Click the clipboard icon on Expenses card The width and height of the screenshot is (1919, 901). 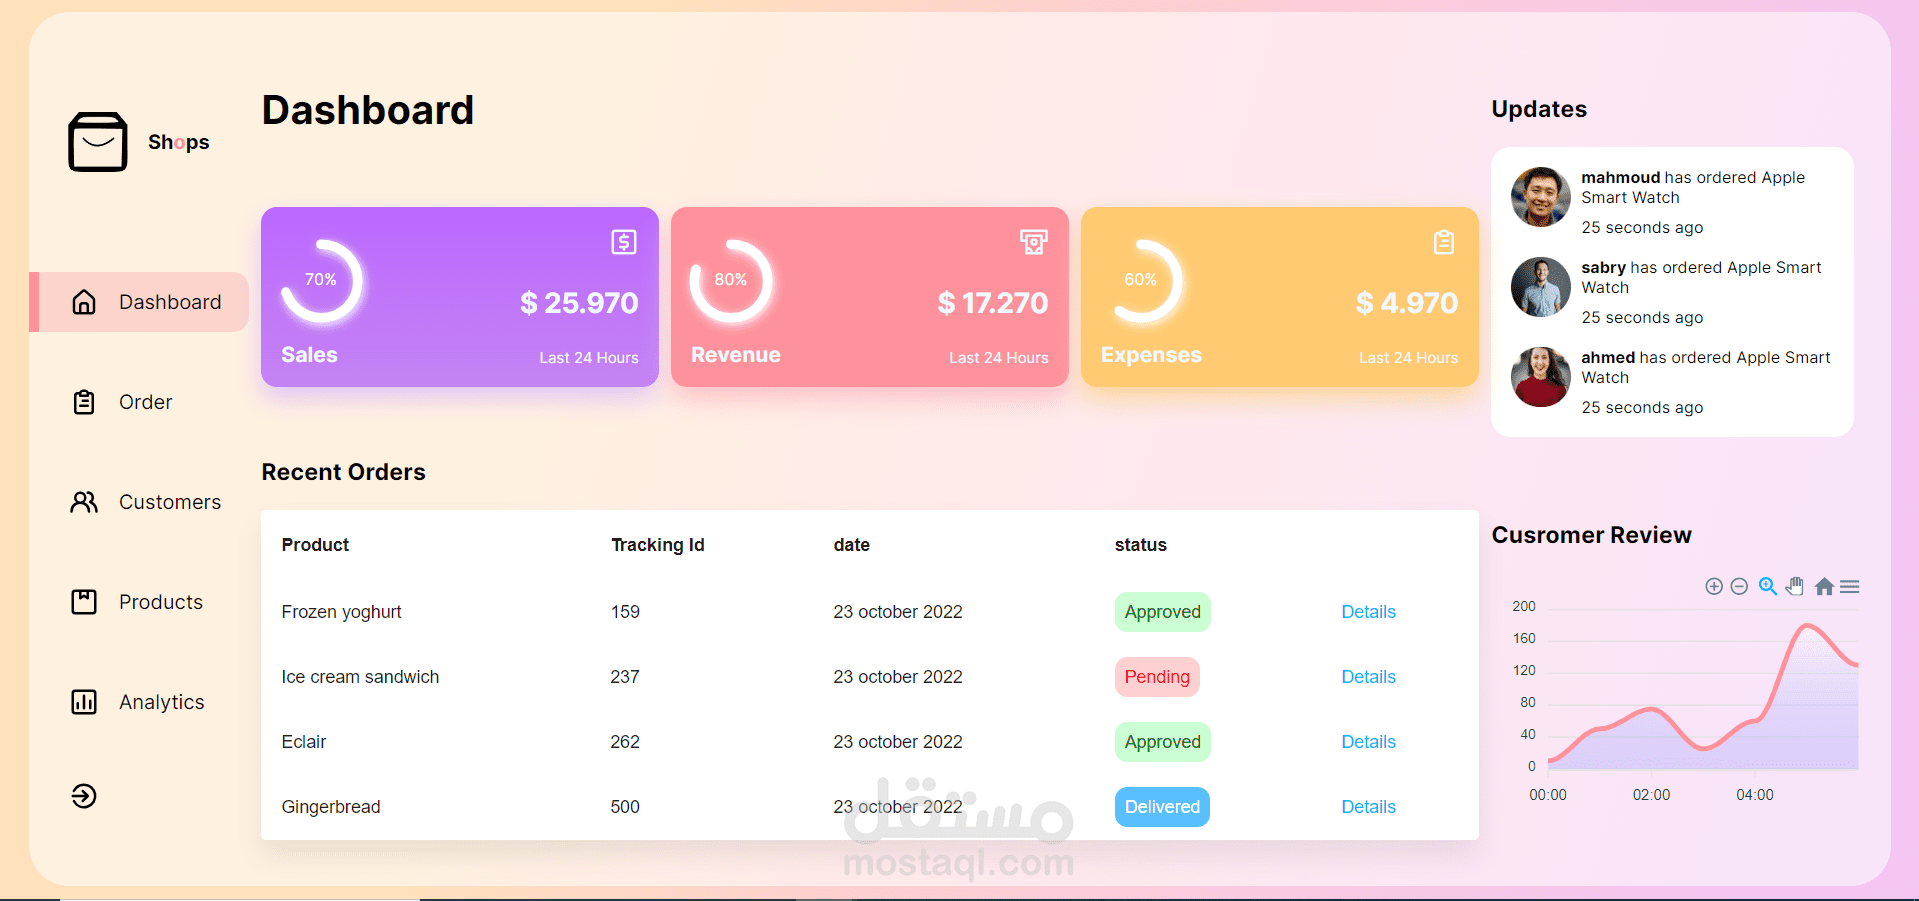(x=1444, y=242)
